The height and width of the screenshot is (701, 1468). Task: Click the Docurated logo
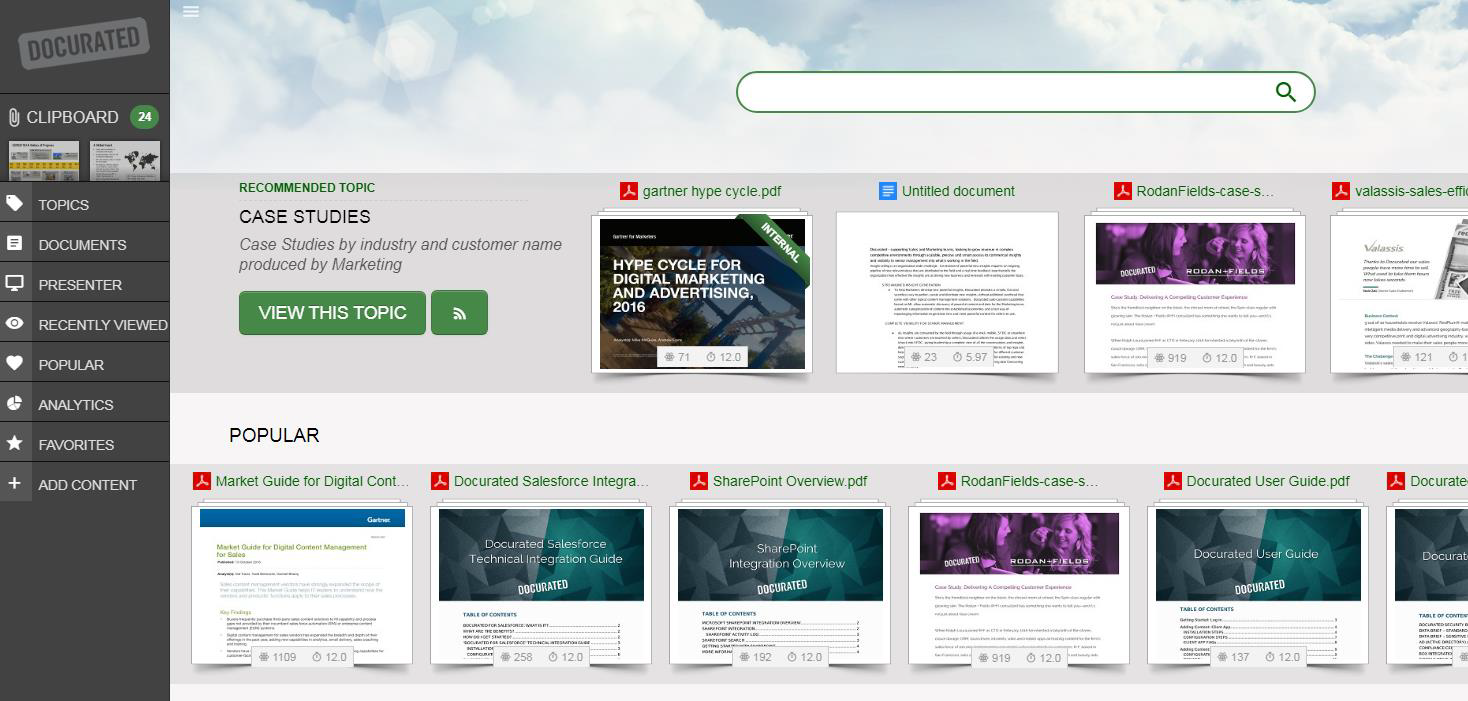(x=84, y=42)
